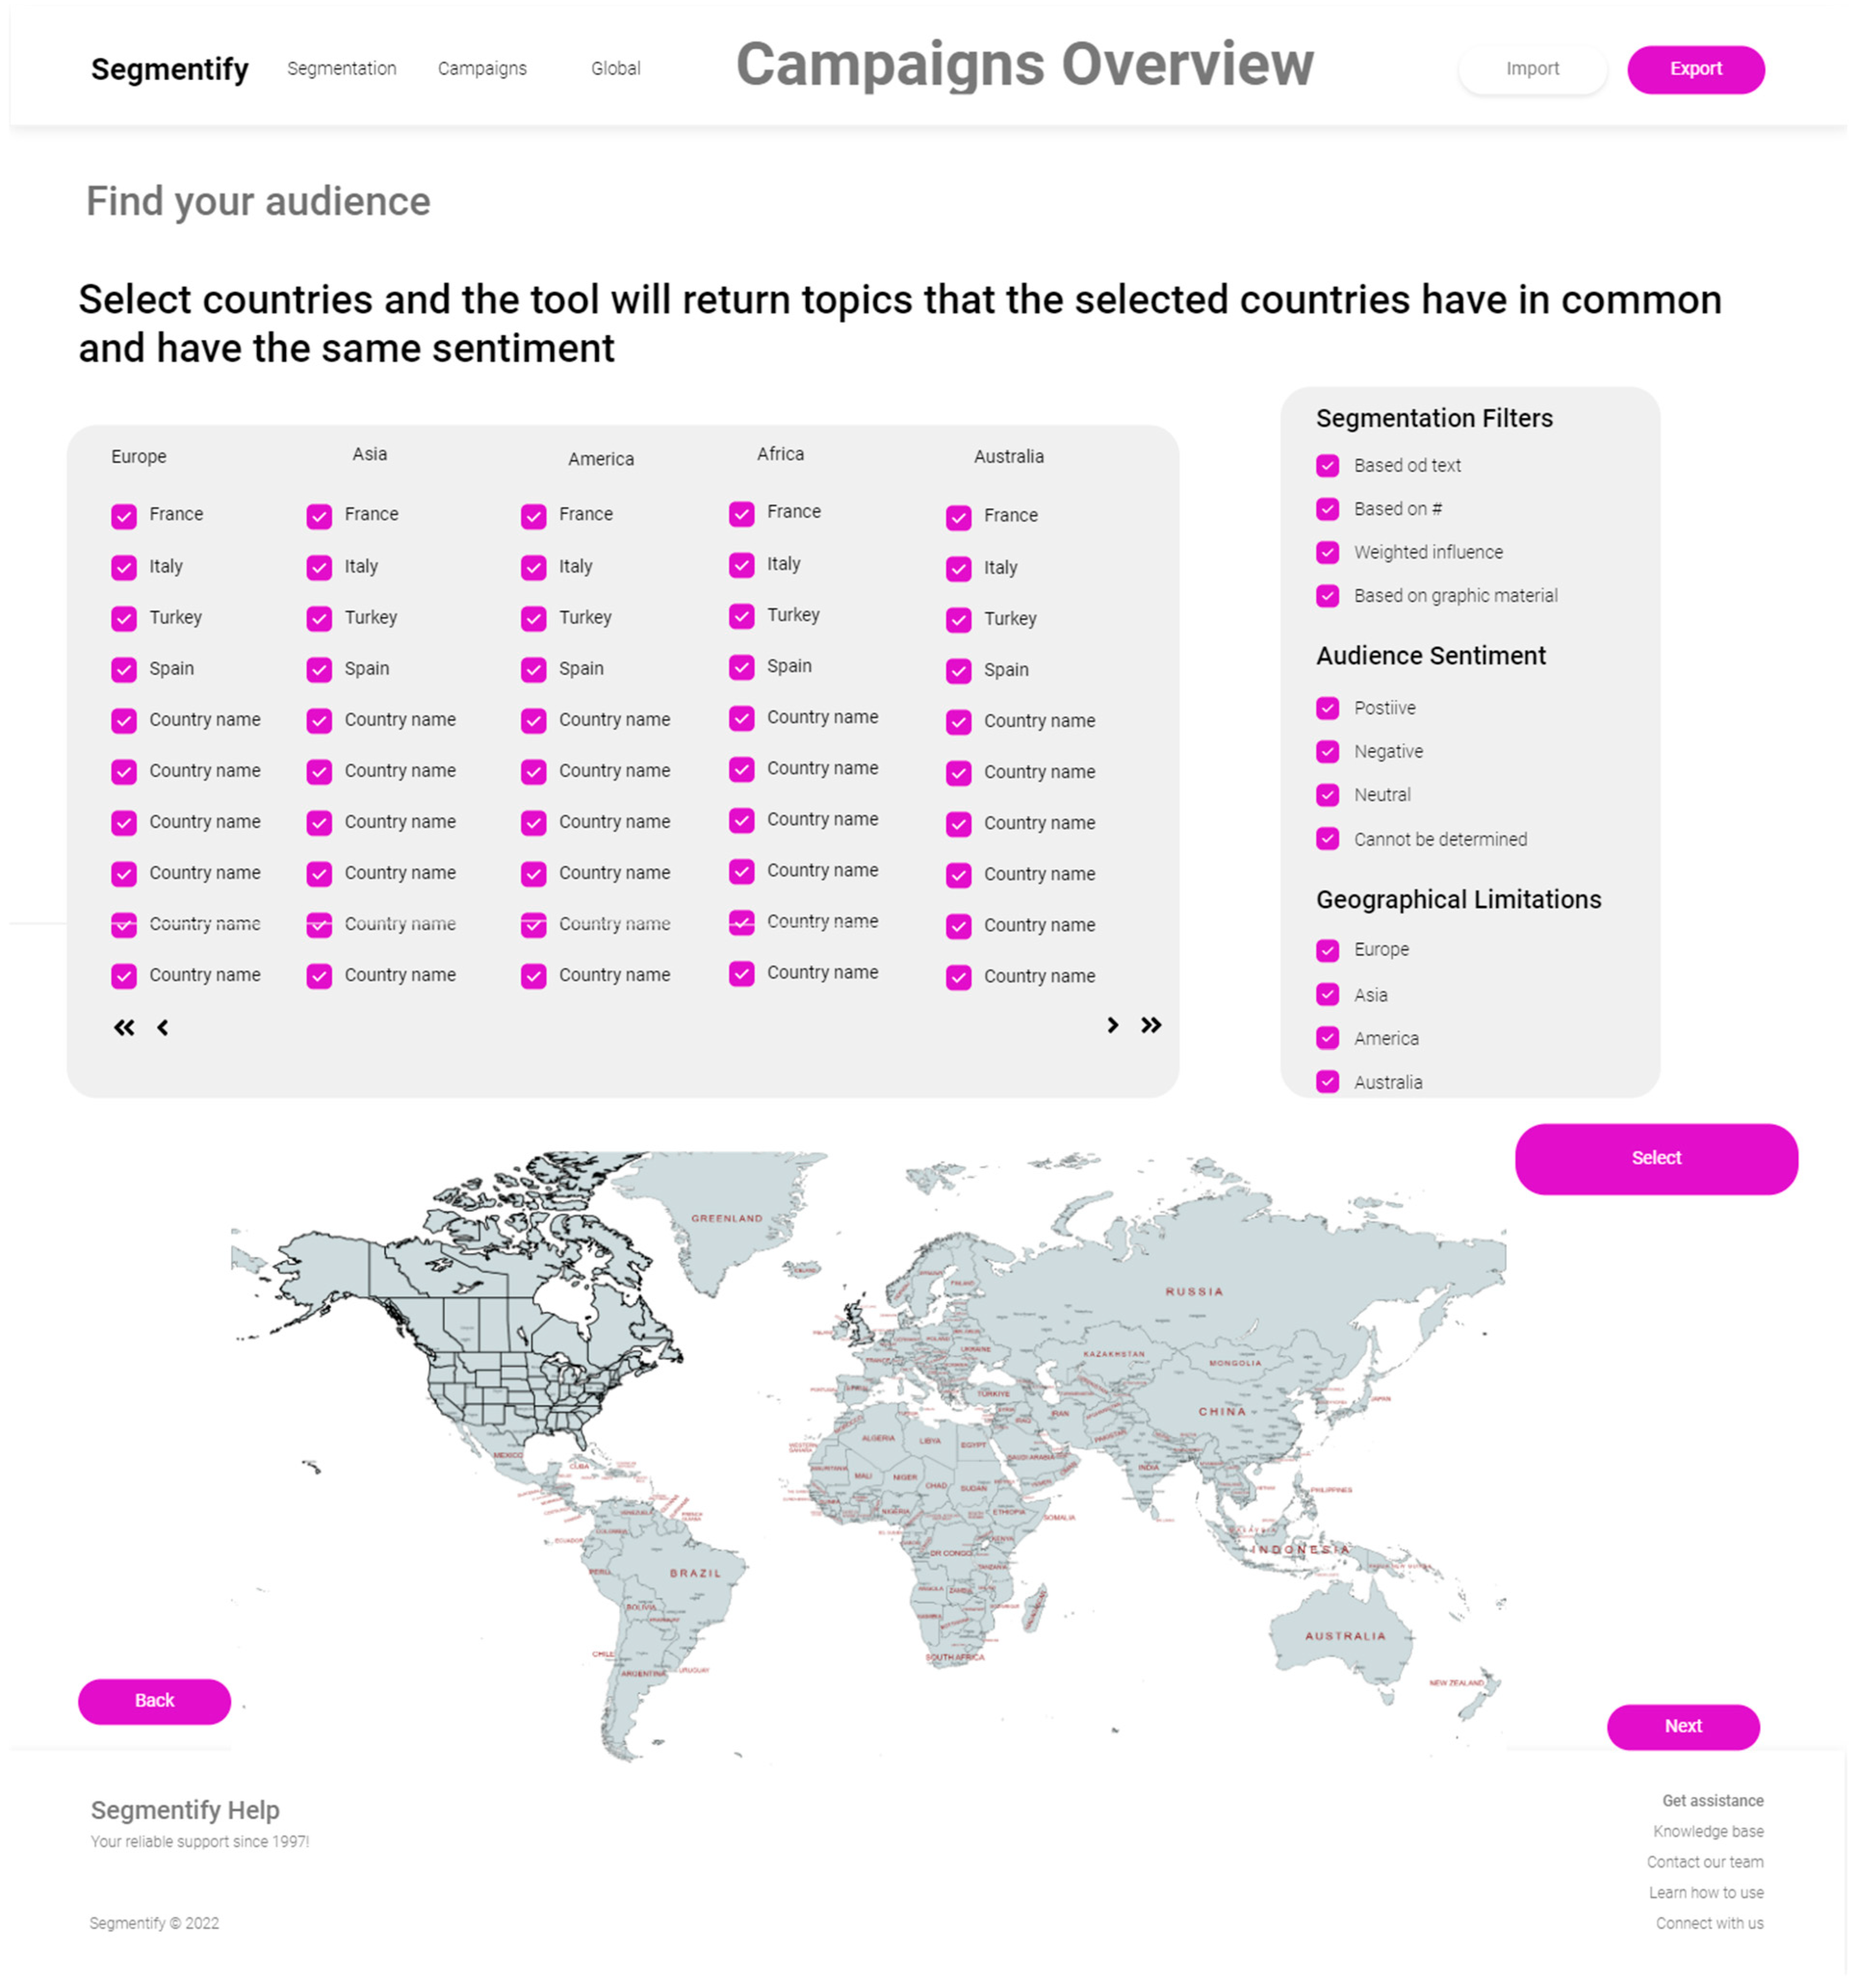Disable the Negative sentiment checkbox
Screen dimensions: 1853x1988
1327,751
